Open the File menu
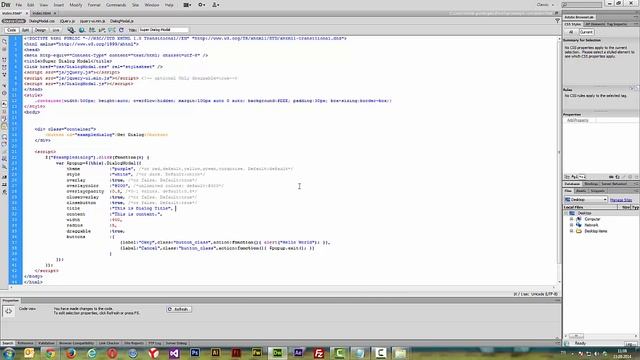 (19, 5)
